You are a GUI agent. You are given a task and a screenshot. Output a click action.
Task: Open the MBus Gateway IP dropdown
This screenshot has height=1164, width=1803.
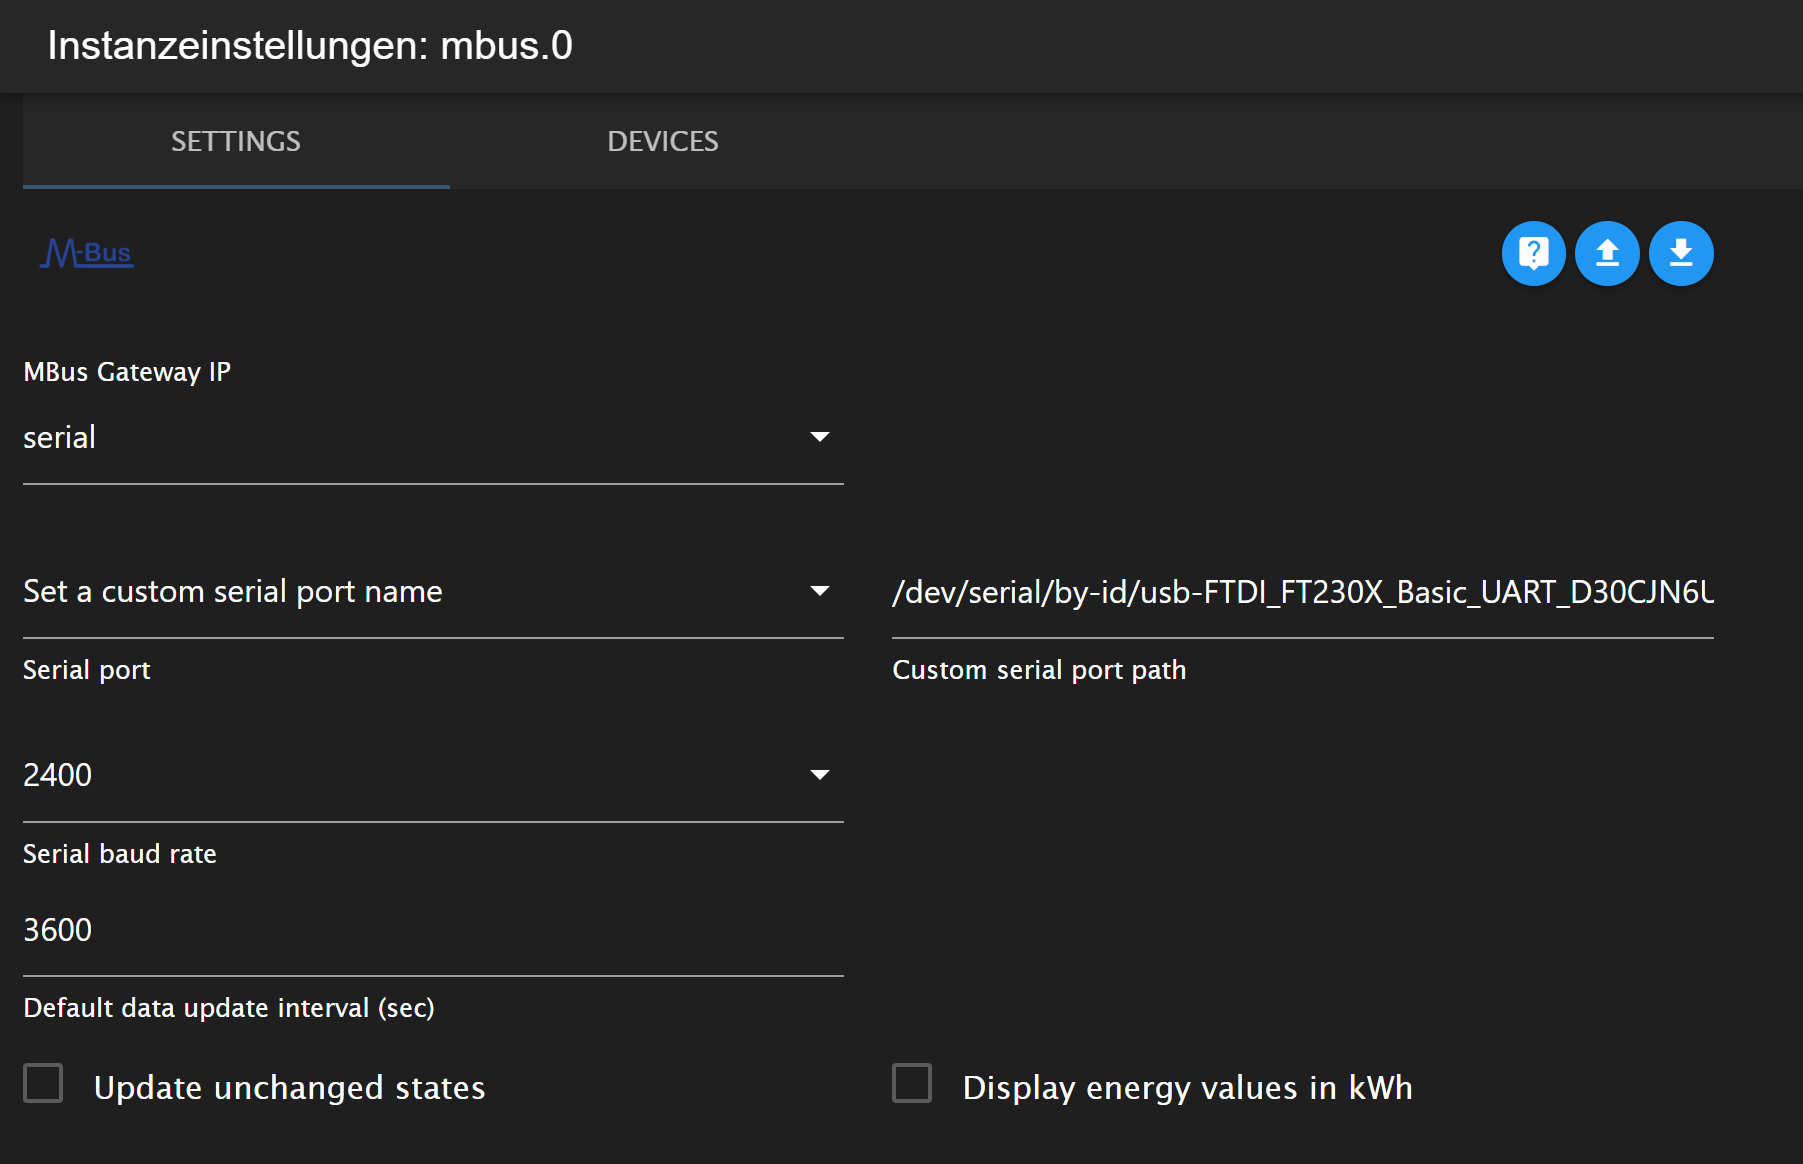click(433, 438)
